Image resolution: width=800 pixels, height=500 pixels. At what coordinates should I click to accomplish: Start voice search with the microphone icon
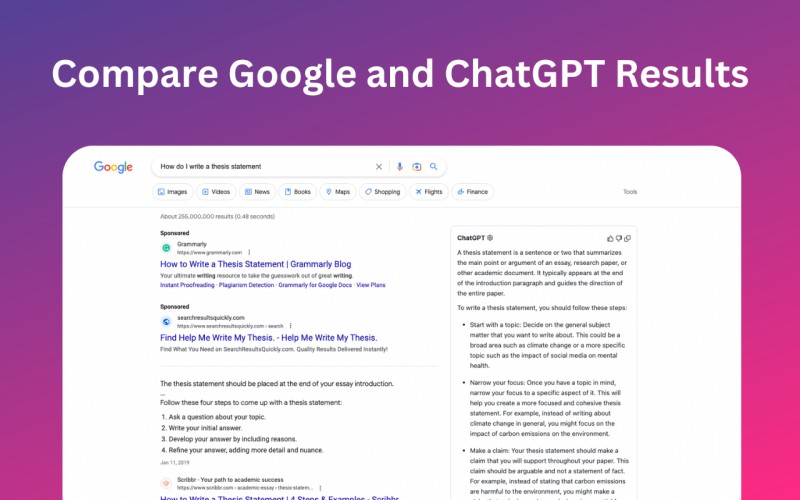(399, 167)
